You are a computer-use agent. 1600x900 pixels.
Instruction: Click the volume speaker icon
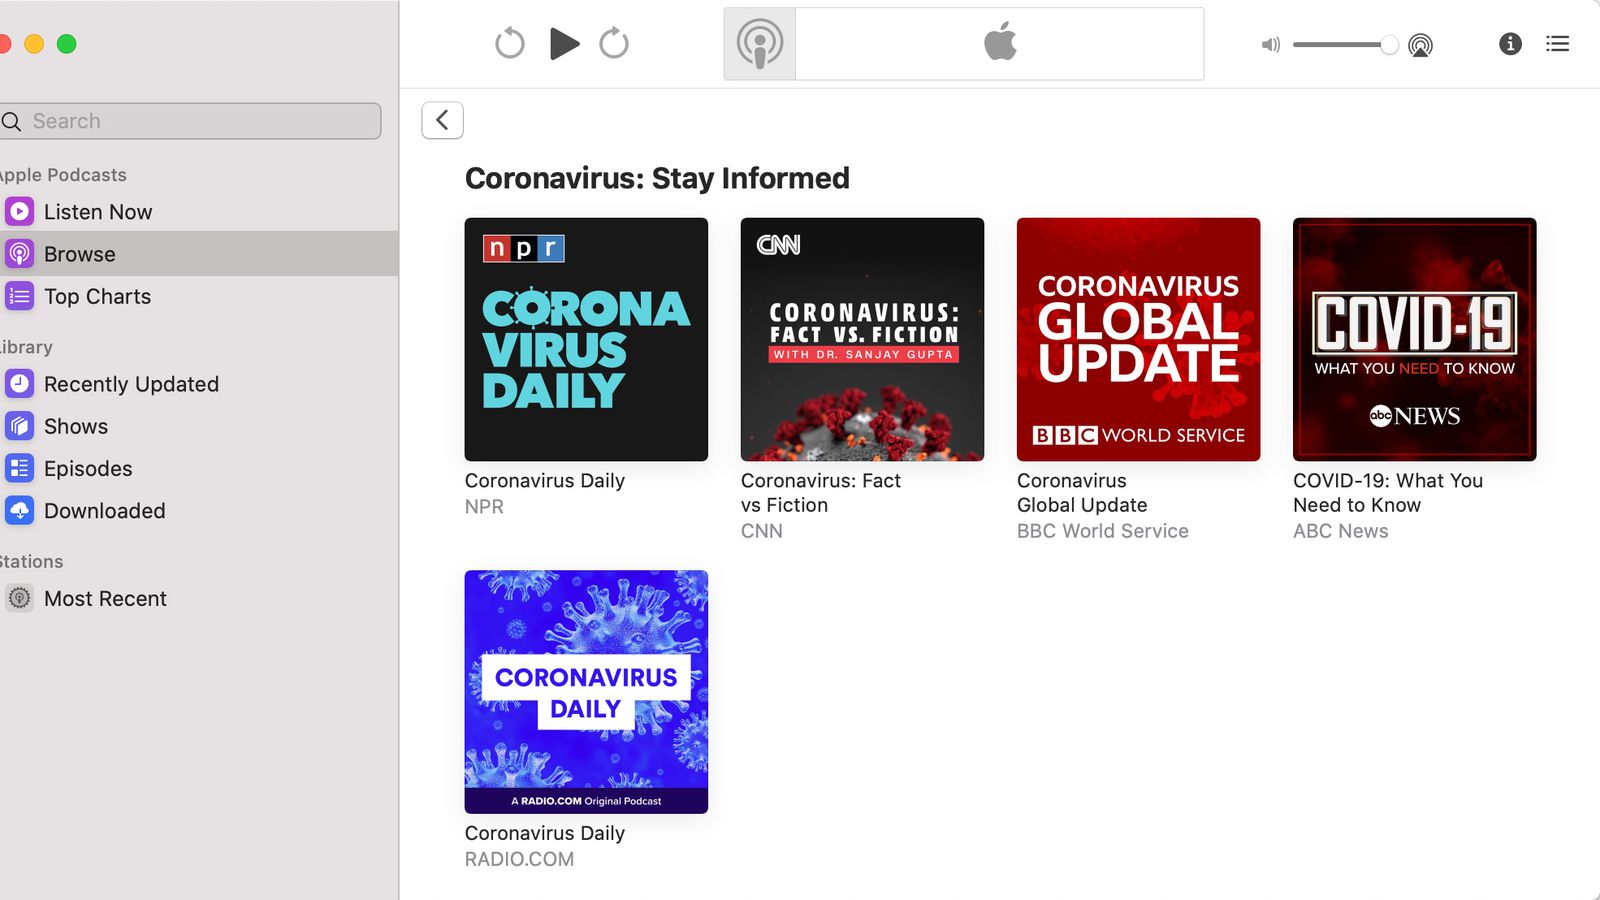click(1271, 44)
